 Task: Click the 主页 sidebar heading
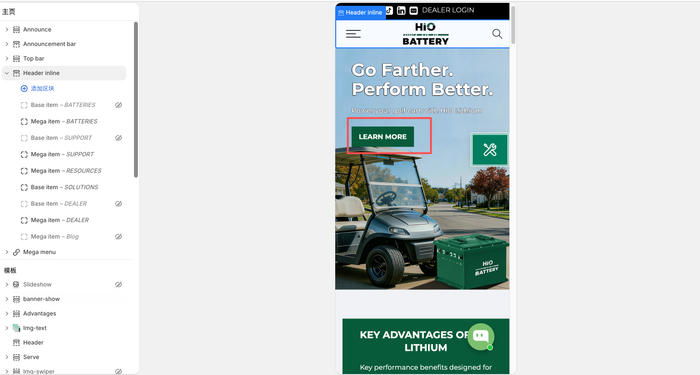(8, 12)
